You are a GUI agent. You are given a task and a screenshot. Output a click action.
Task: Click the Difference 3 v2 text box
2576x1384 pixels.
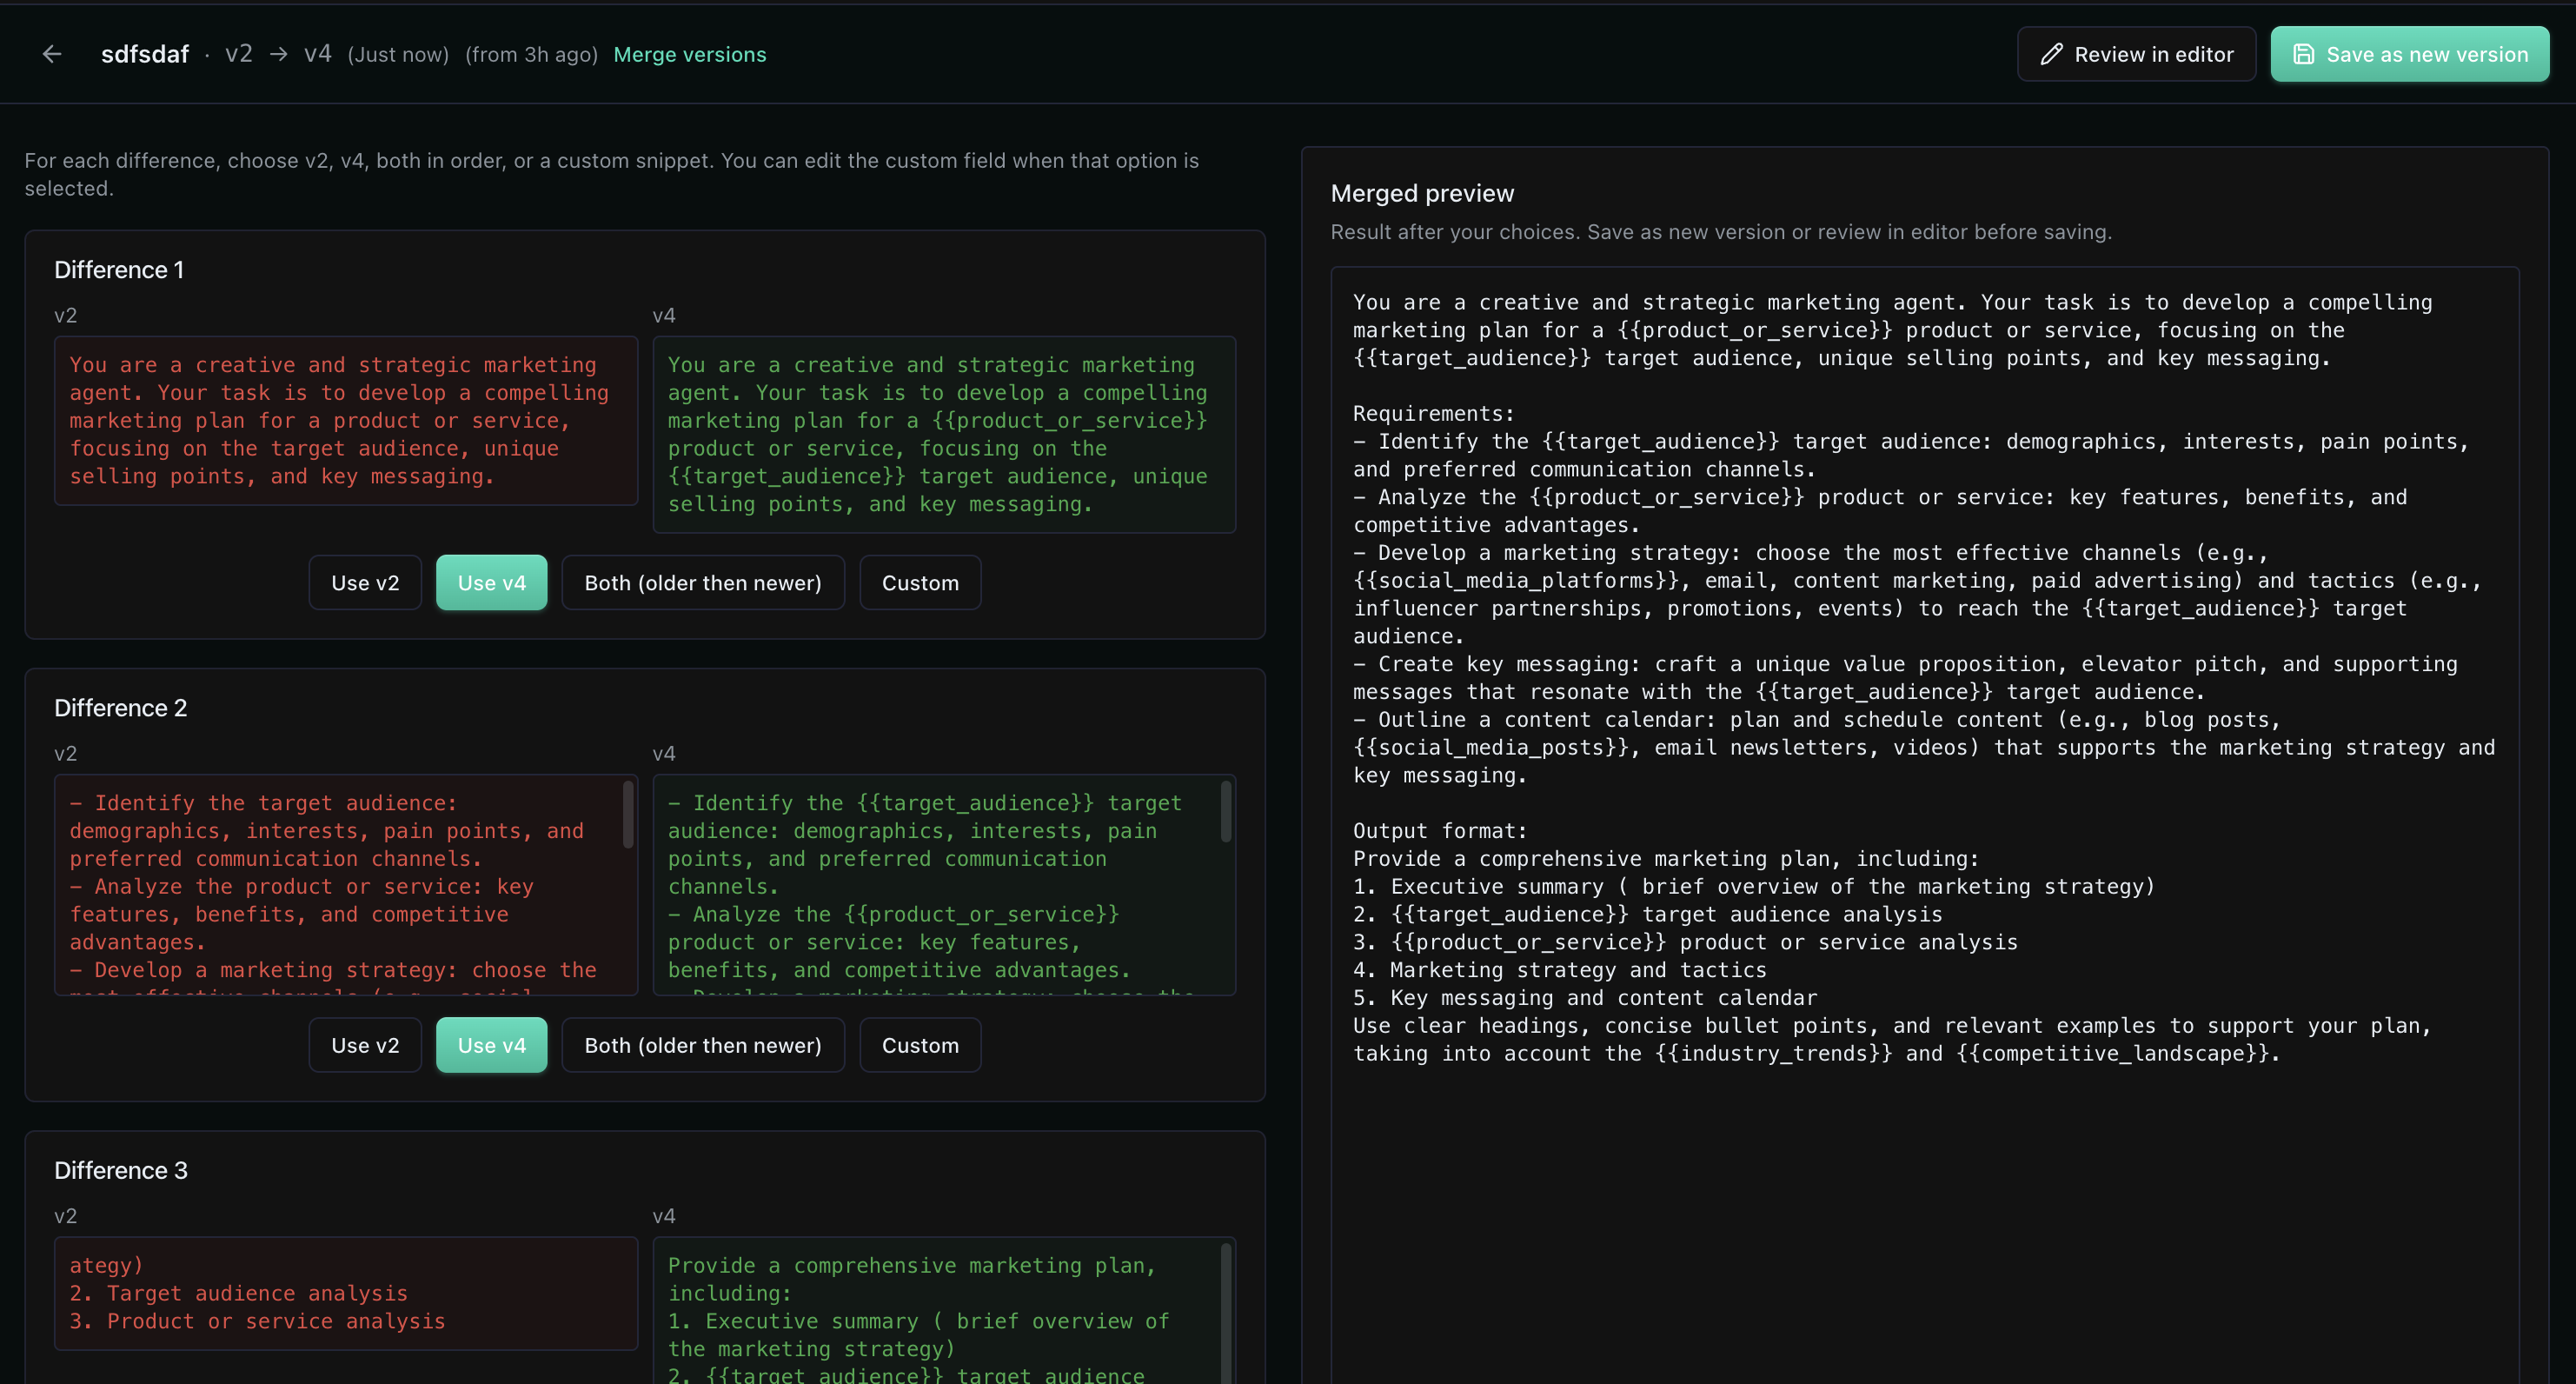tap(346, 1293)
